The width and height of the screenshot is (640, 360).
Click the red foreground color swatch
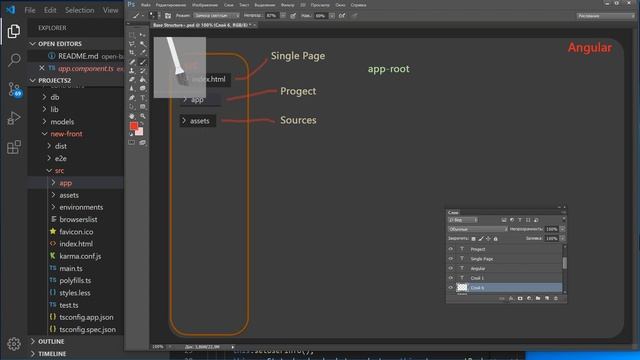pos(133,126)
